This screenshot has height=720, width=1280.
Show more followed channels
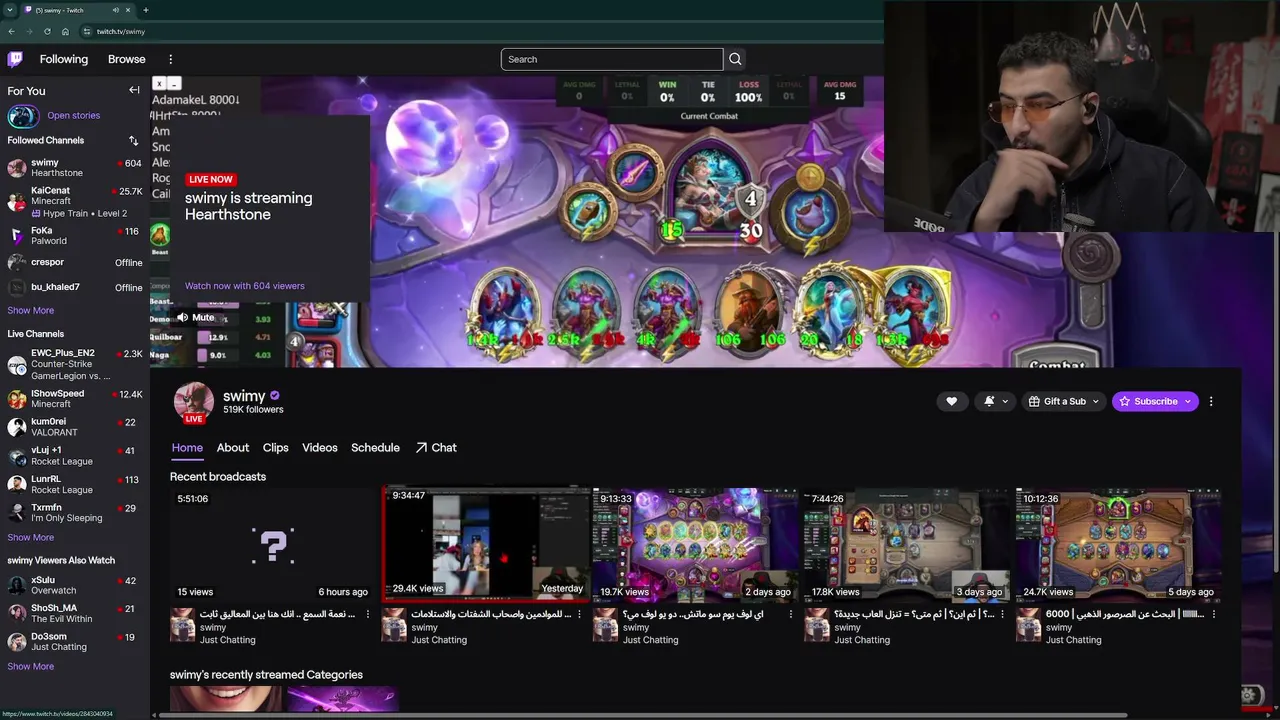[x=31, y=311]
